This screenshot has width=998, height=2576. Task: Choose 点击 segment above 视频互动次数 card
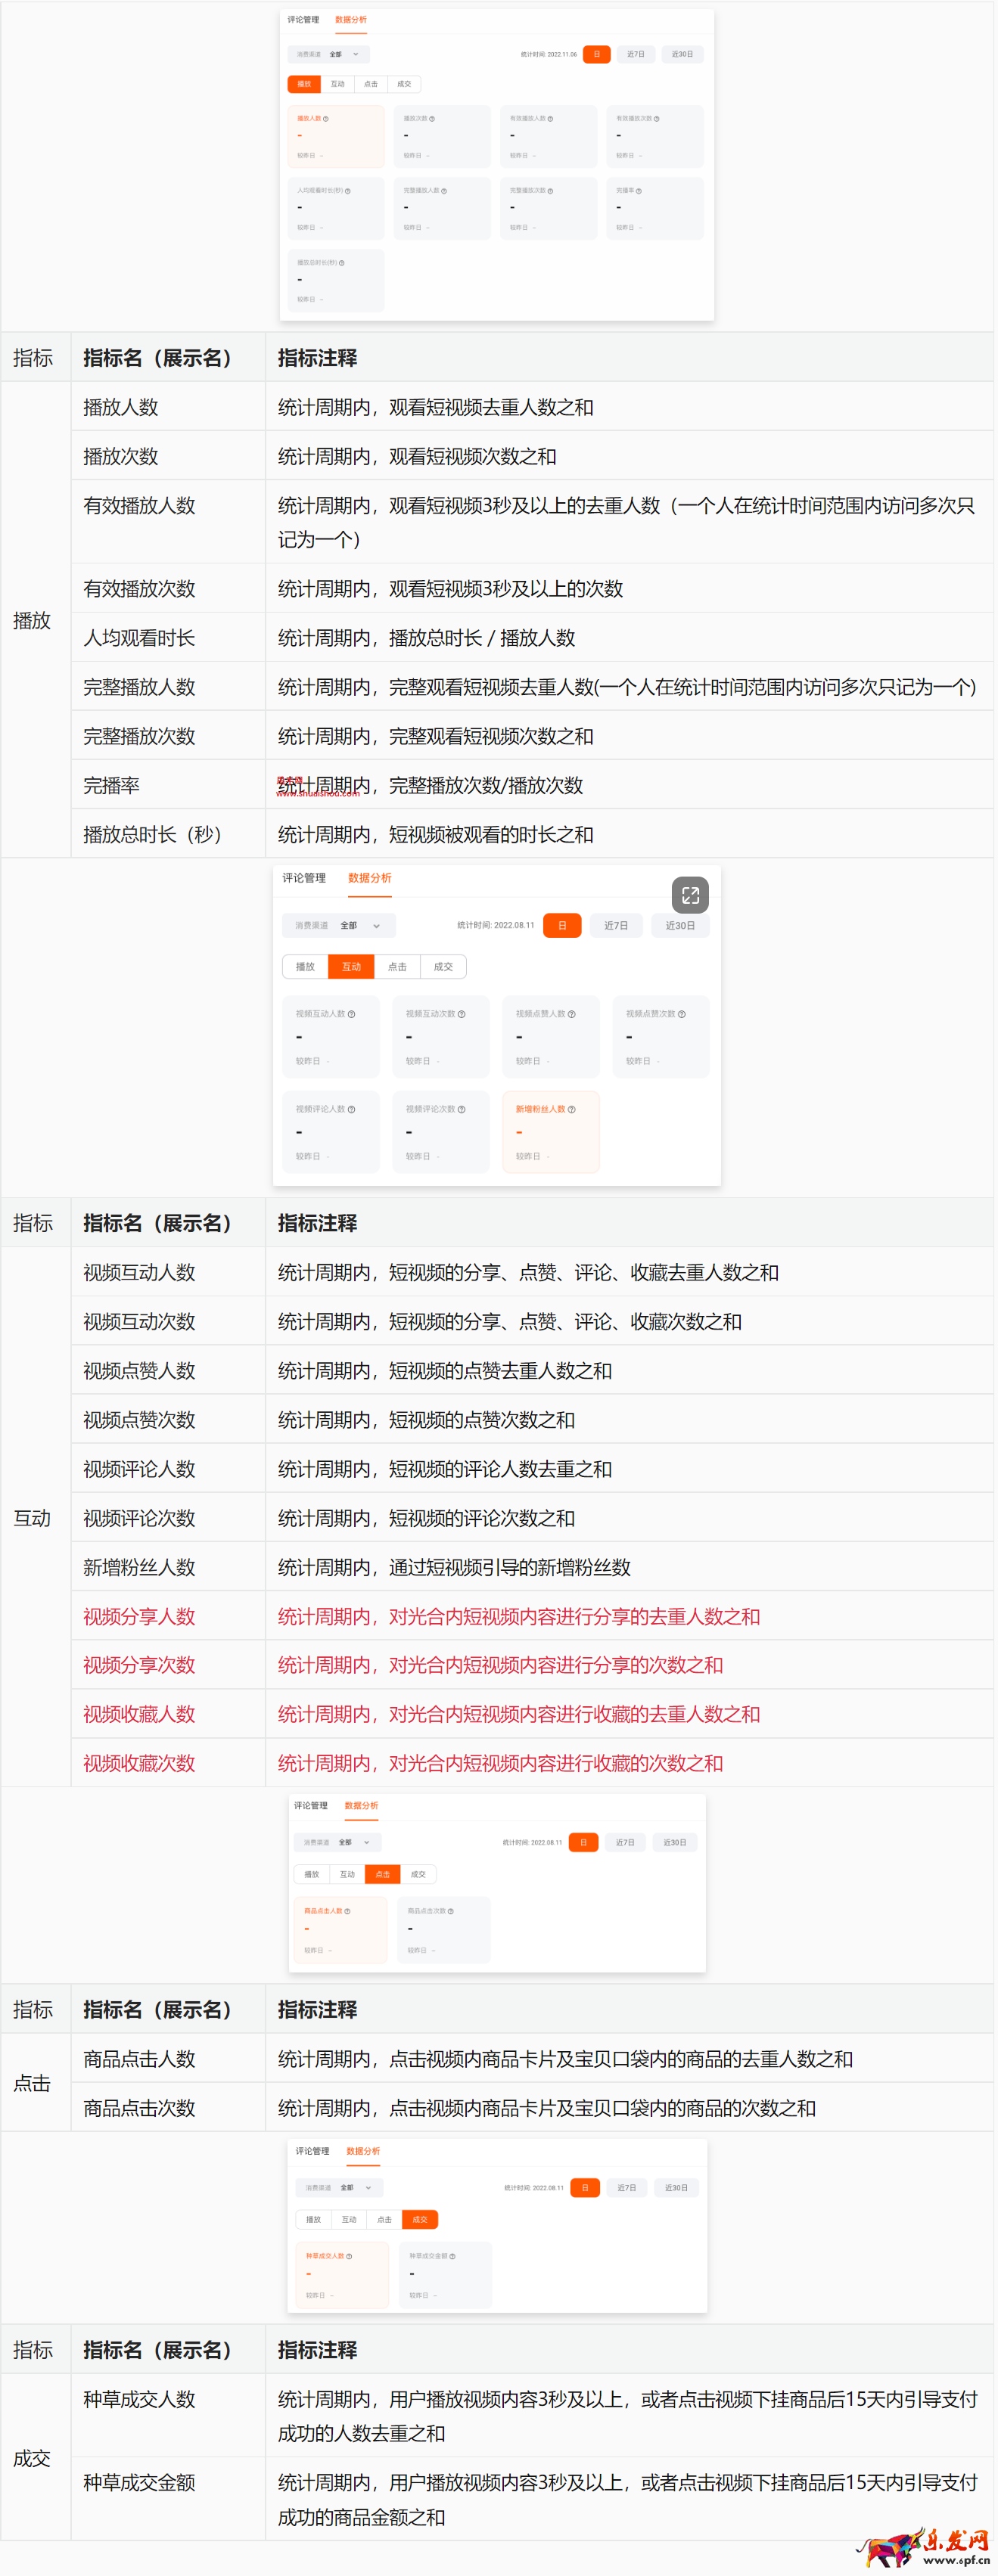(x=397, y=967)
